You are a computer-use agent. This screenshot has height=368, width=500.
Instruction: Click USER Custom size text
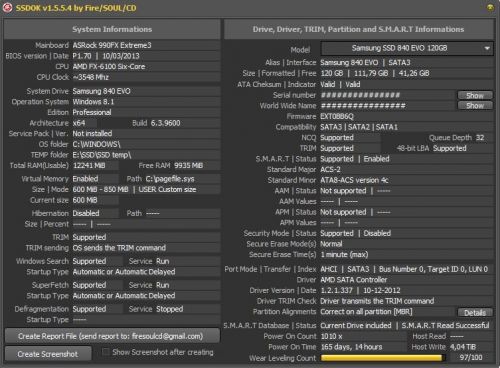(167, 190)
